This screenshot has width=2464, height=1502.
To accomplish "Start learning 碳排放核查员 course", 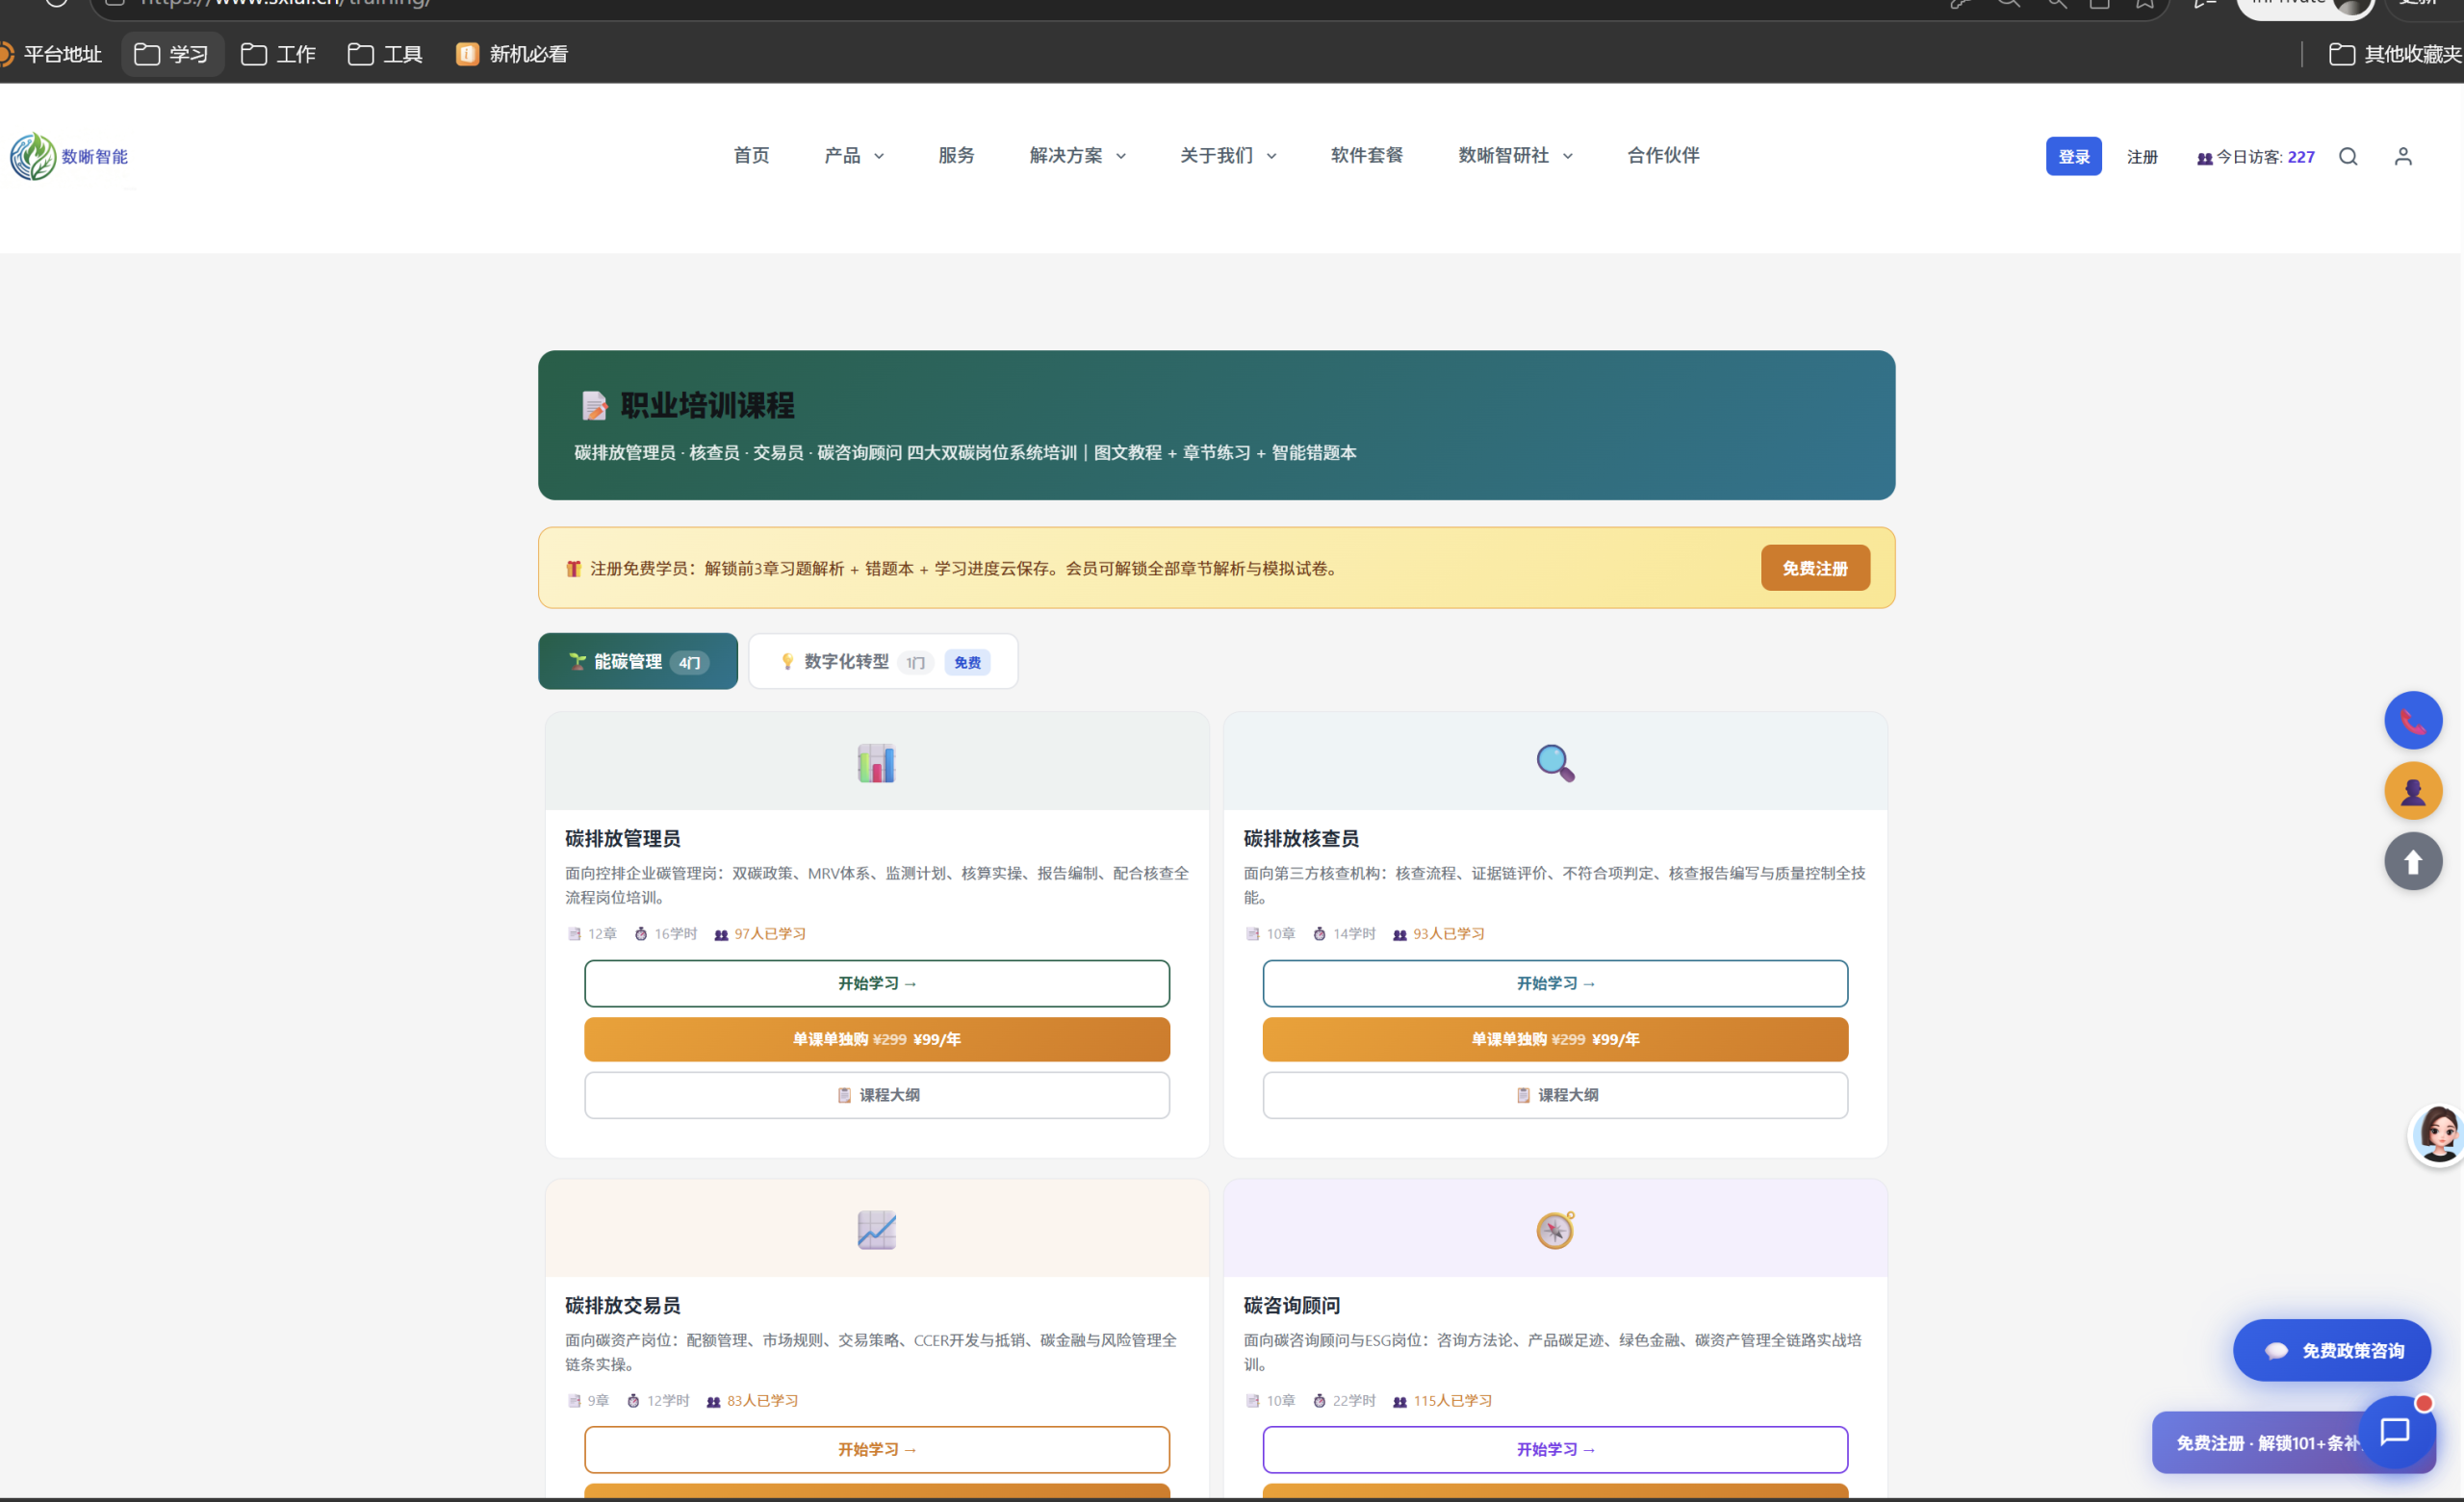I will 1555,983.
